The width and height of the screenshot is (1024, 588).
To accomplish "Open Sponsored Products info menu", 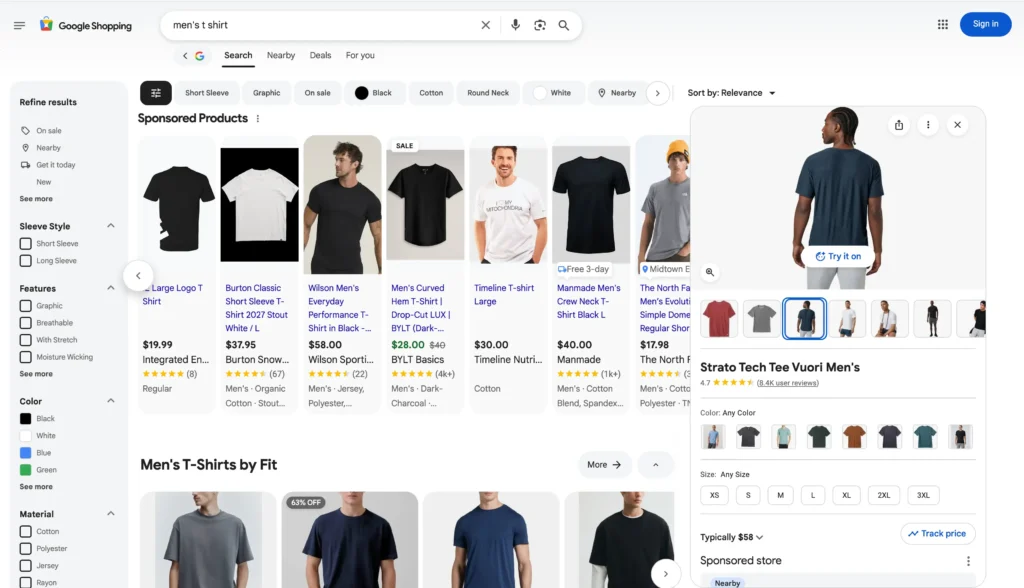I will (x=258, y=119).
